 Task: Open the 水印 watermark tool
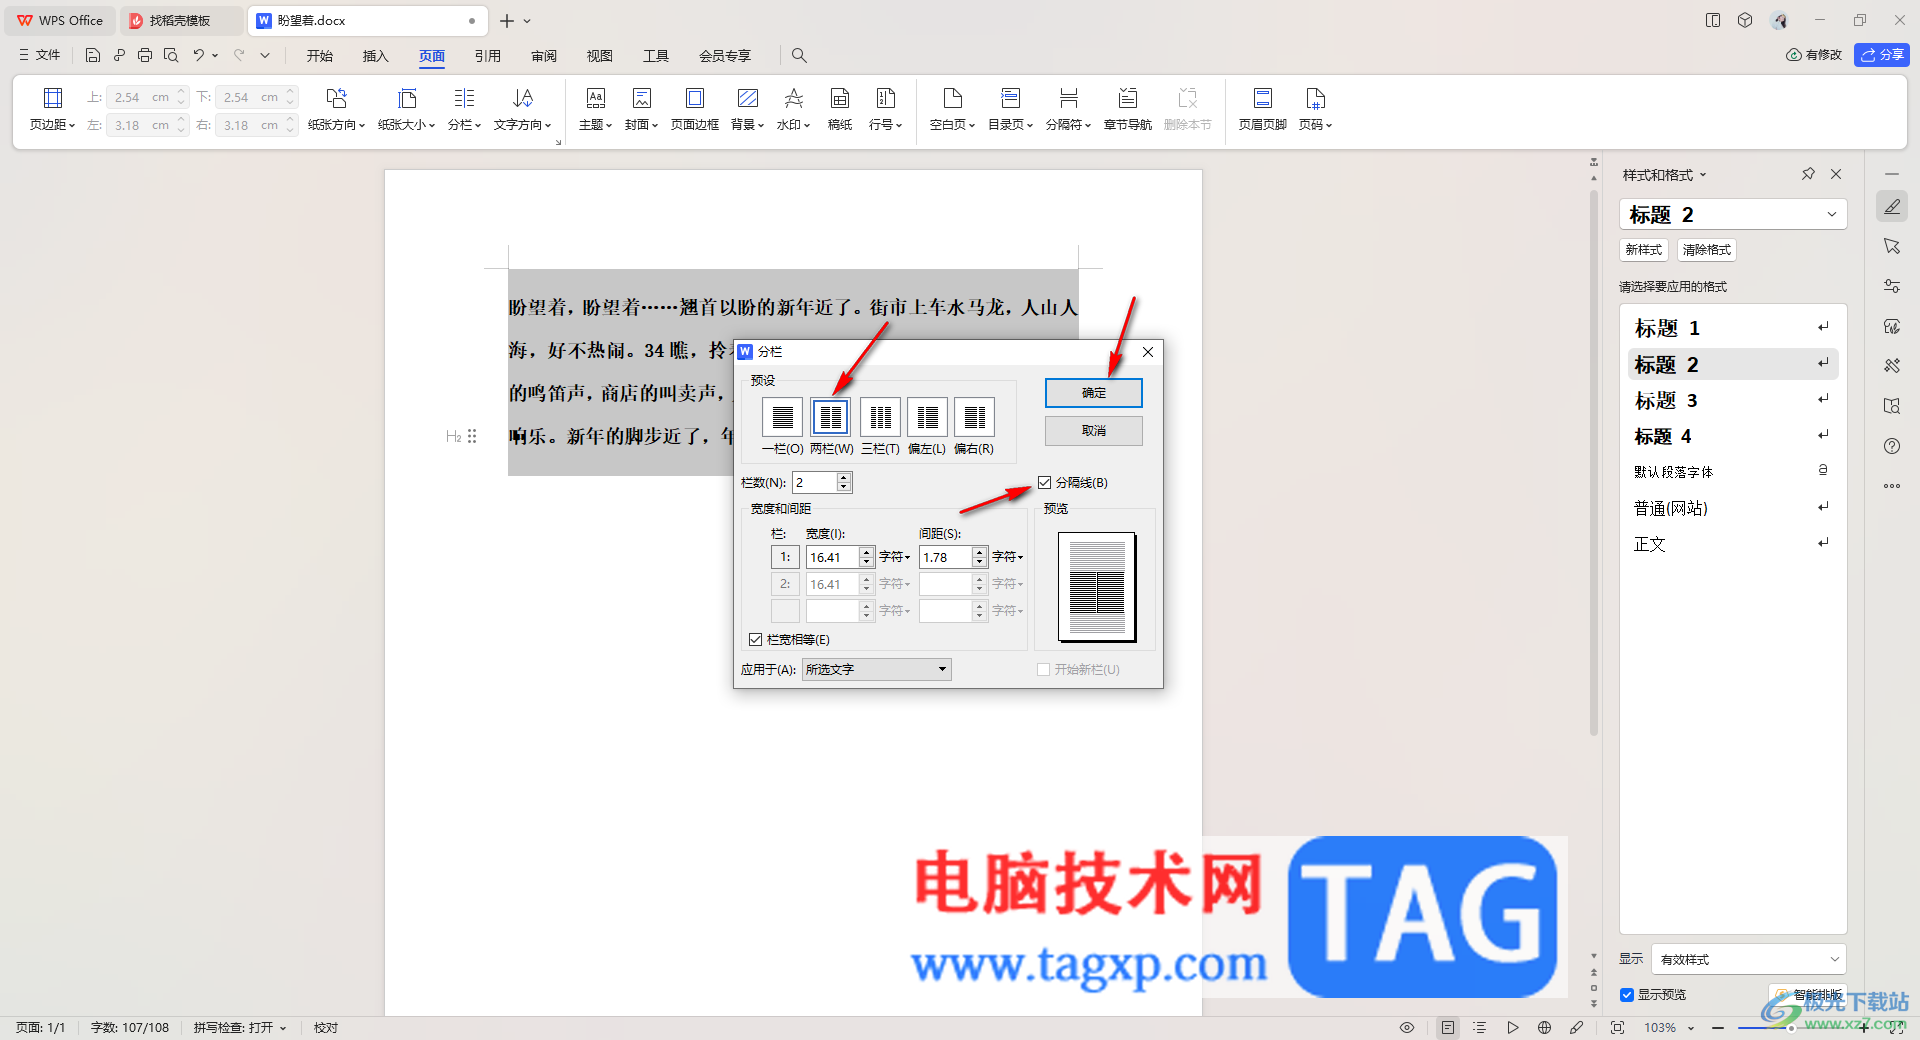click(x=793, y=109)
